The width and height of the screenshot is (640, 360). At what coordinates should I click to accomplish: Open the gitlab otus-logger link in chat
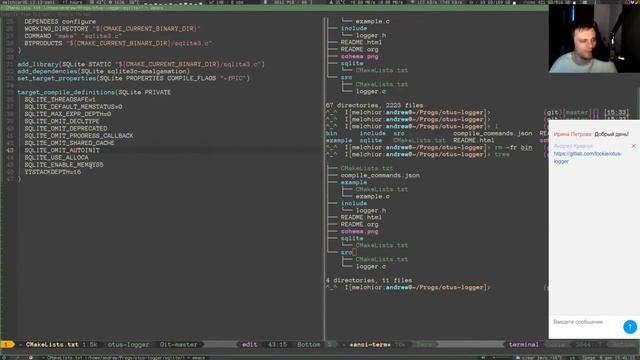click(587, 157)
